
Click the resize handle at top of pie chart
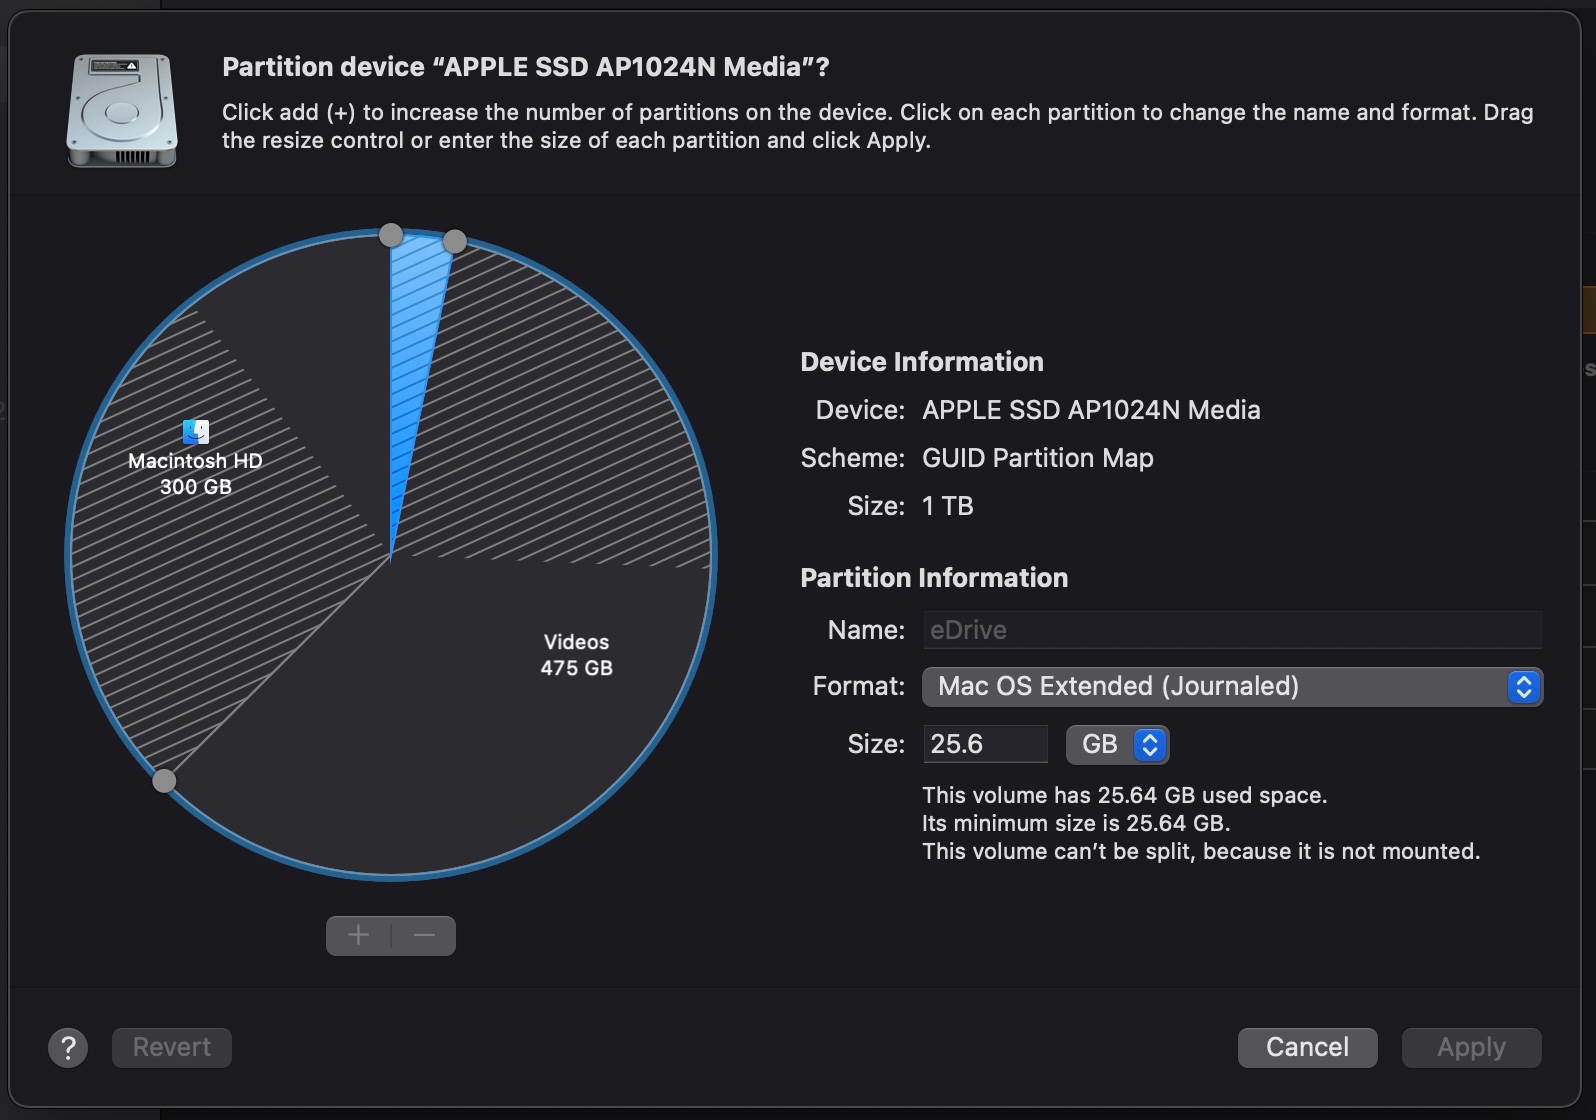[391, 235]
